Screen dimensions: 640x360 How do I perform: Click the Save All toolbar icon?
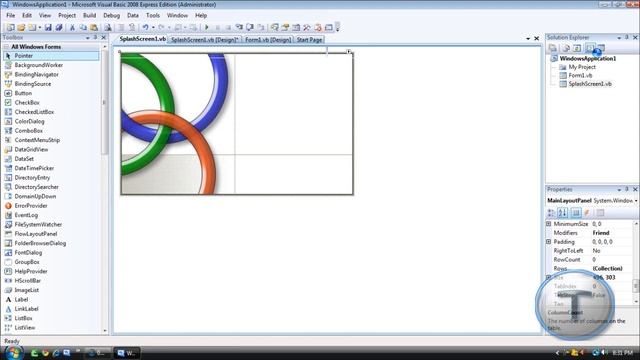coord(59,27)
